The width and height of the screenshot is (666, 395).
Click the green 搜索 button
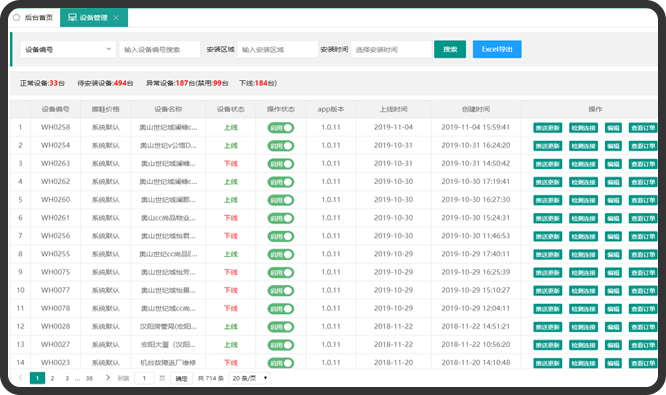tap(450, 49)
